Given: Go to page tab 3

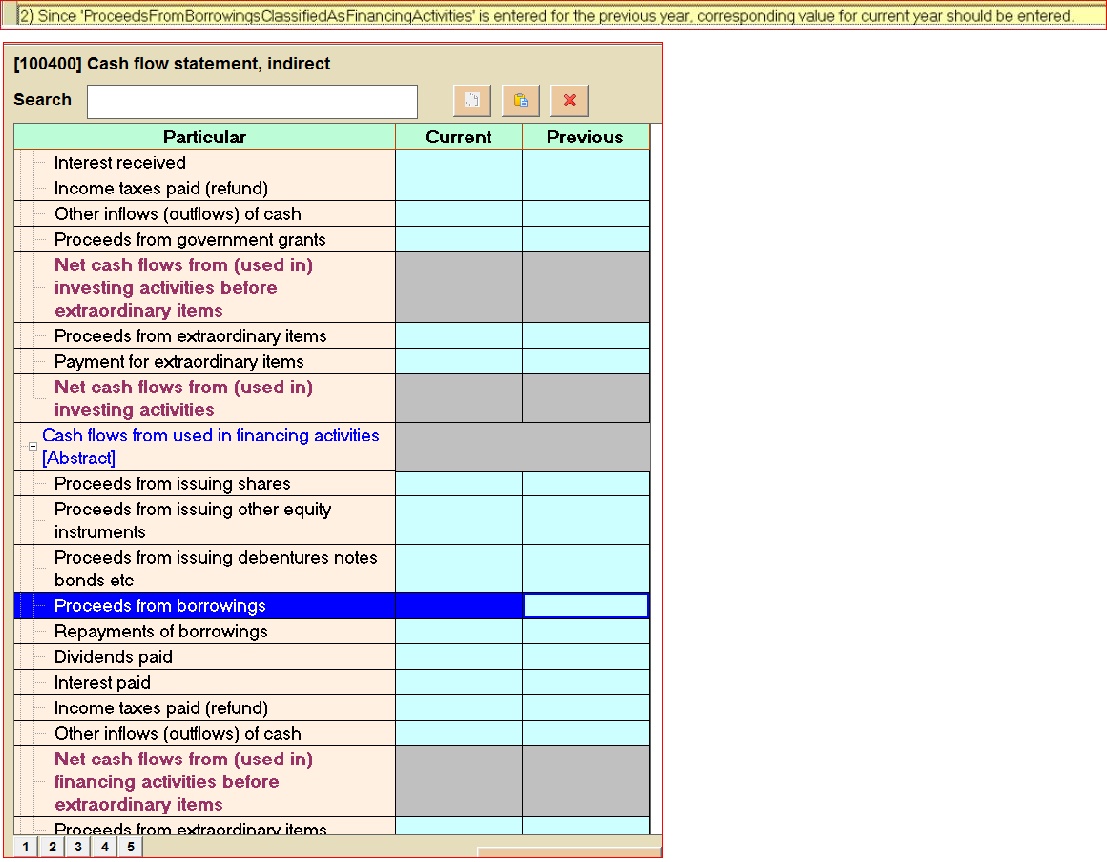Looking at the screenshot, I should click(x=78, y=847).
